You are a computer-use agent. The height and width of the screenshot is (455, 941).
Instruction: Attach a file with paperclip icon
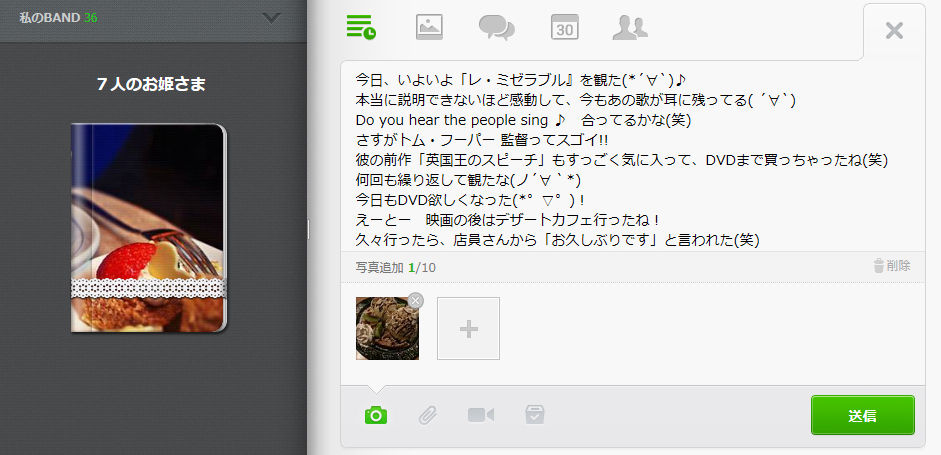point(427,415)
